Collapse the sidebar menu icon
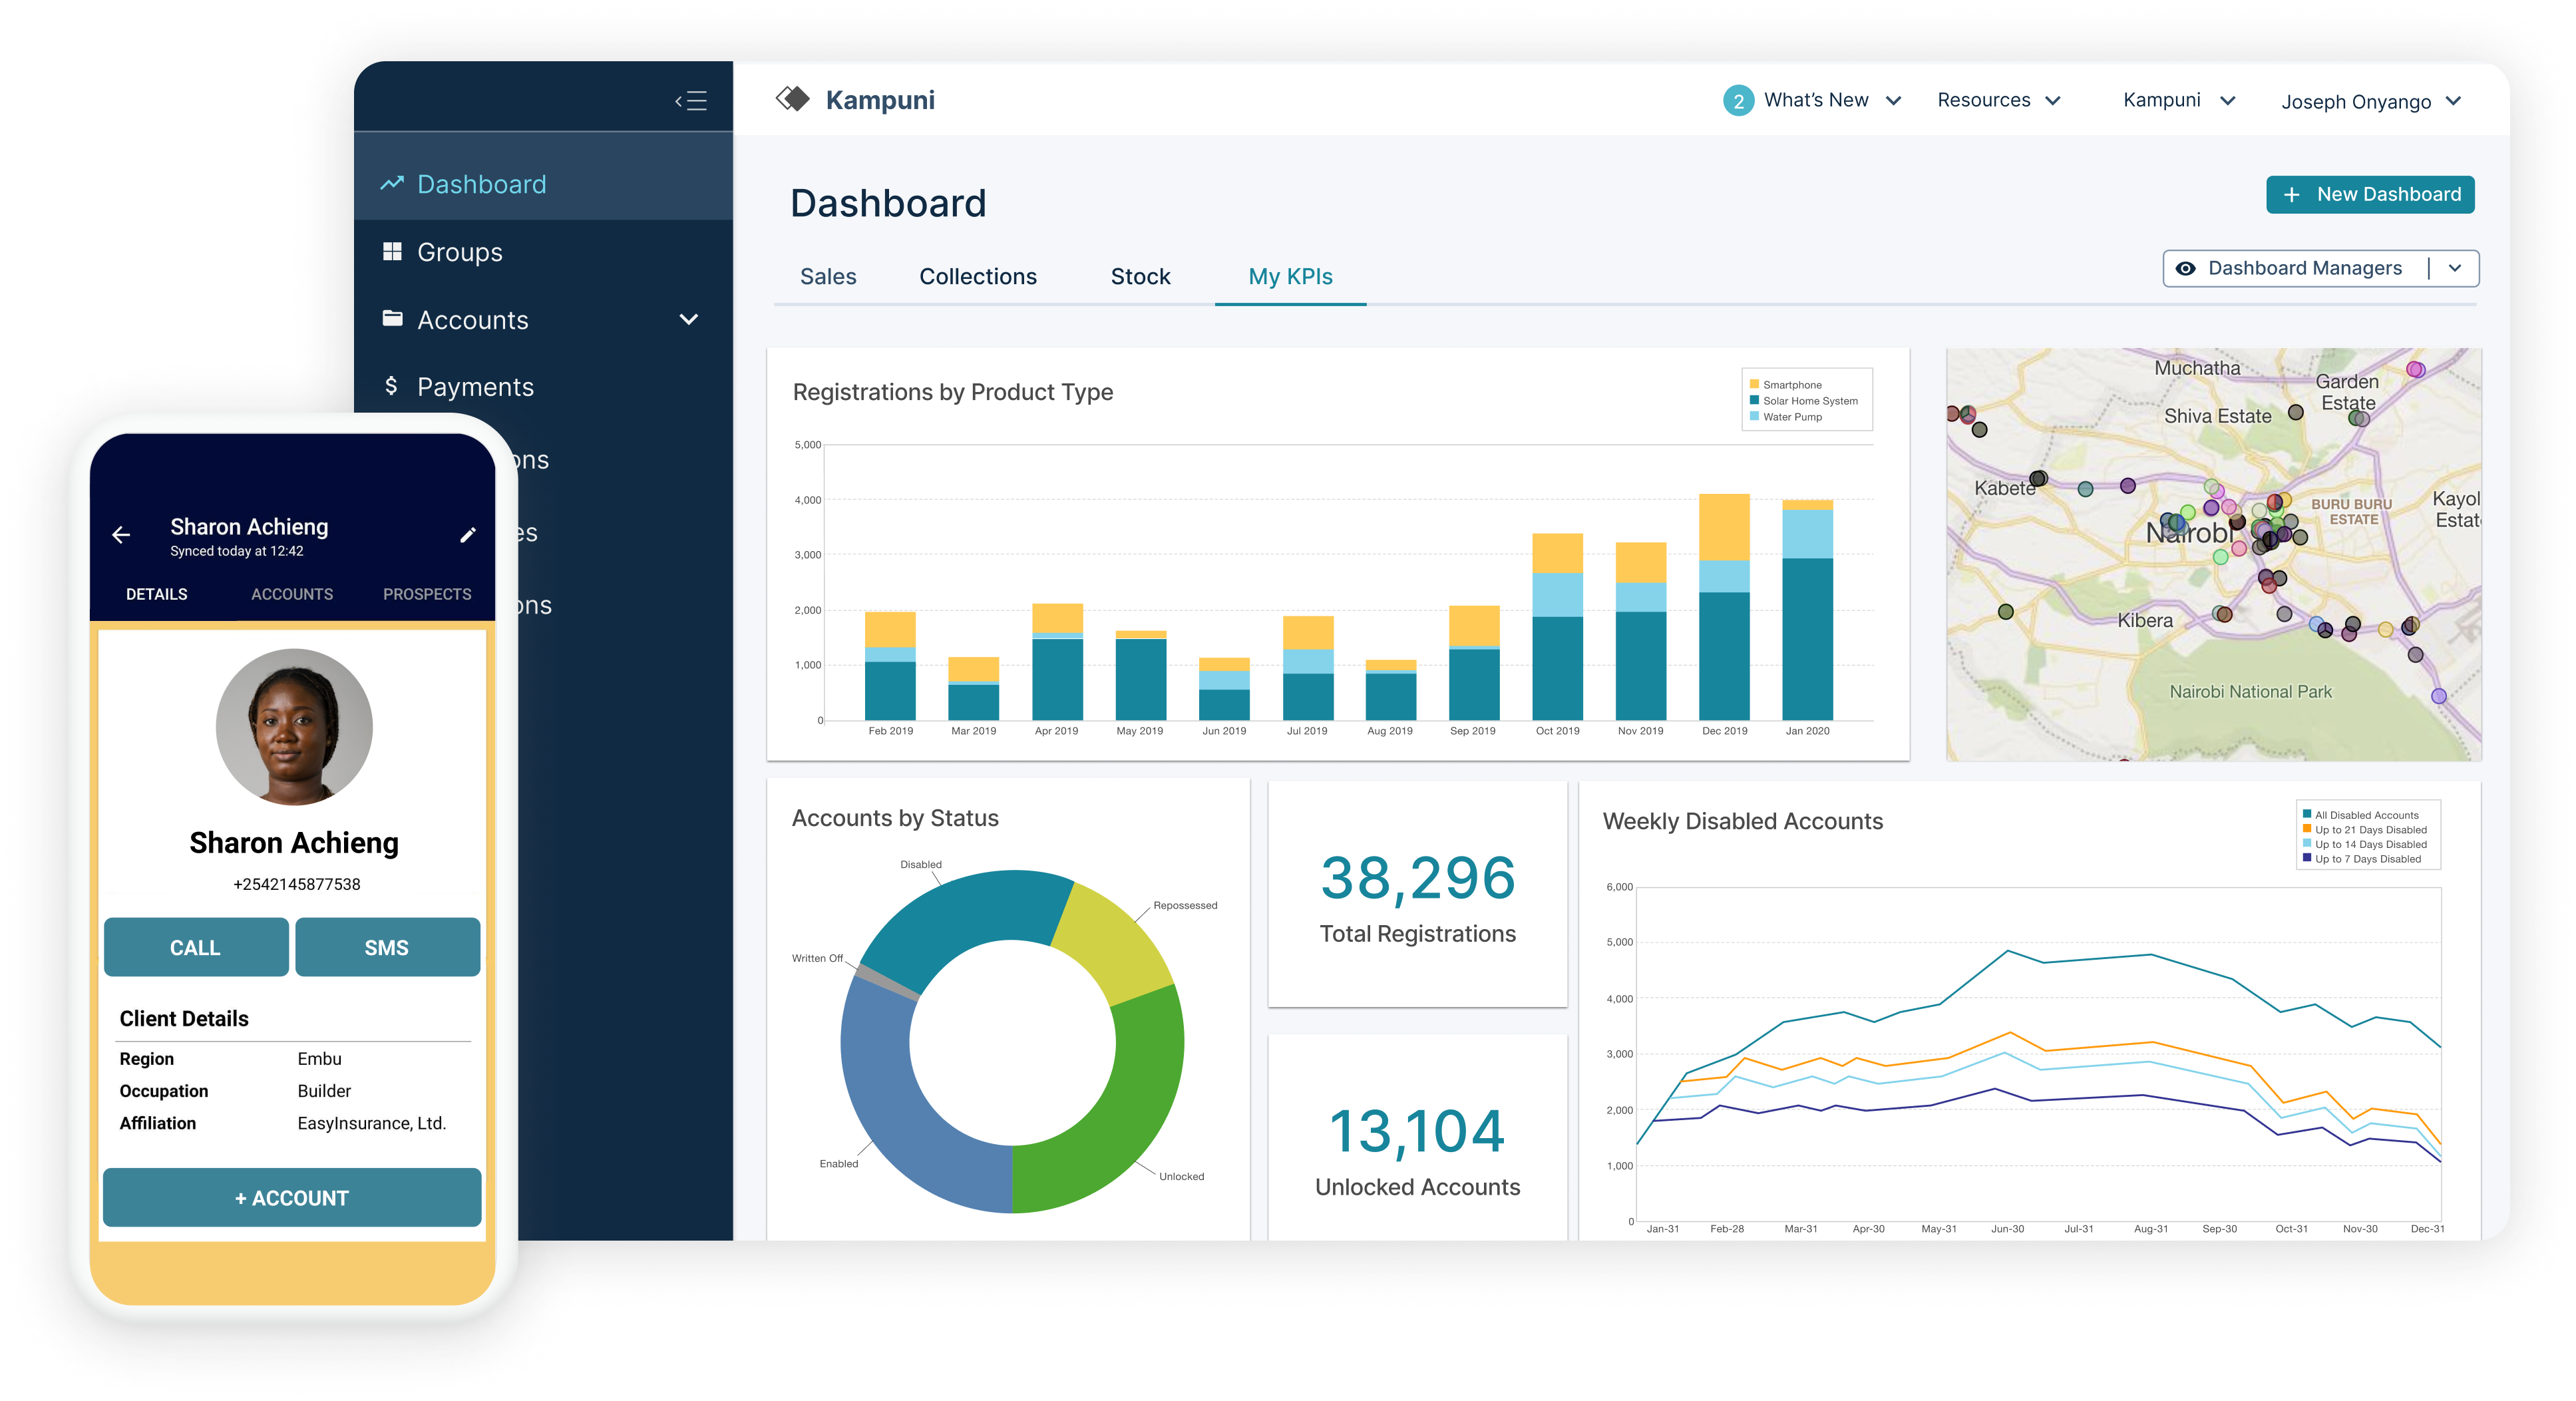 click(x=691, y=100)
